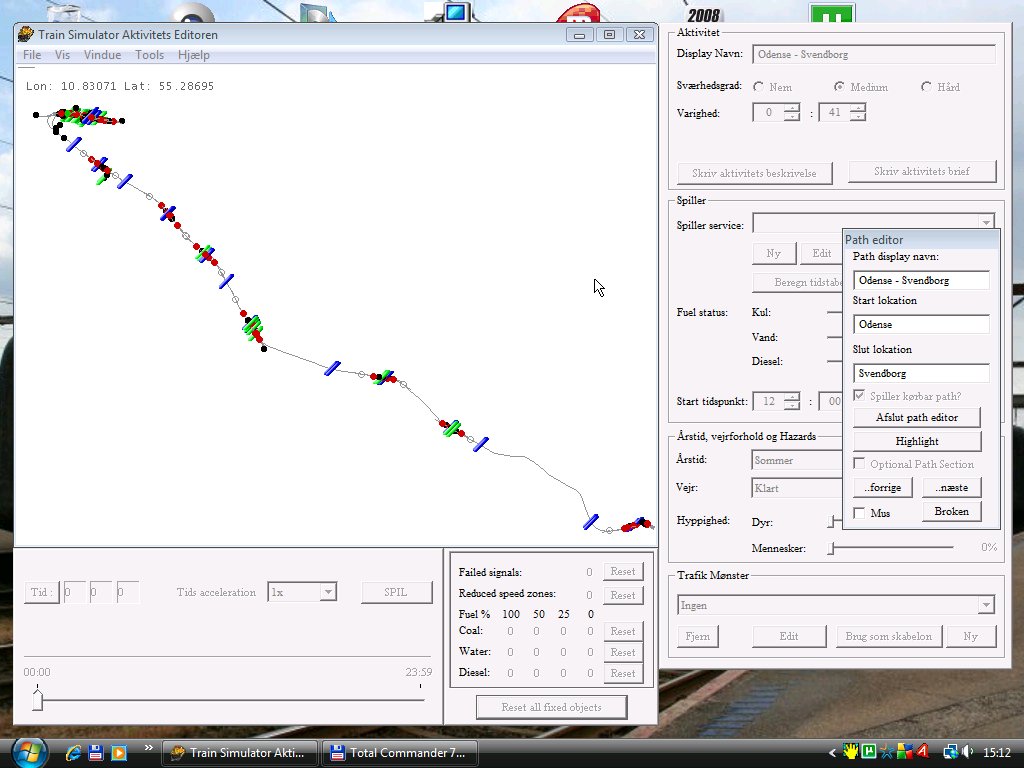
Task: Open the Vindue menu
Action: tap(102, 55)
